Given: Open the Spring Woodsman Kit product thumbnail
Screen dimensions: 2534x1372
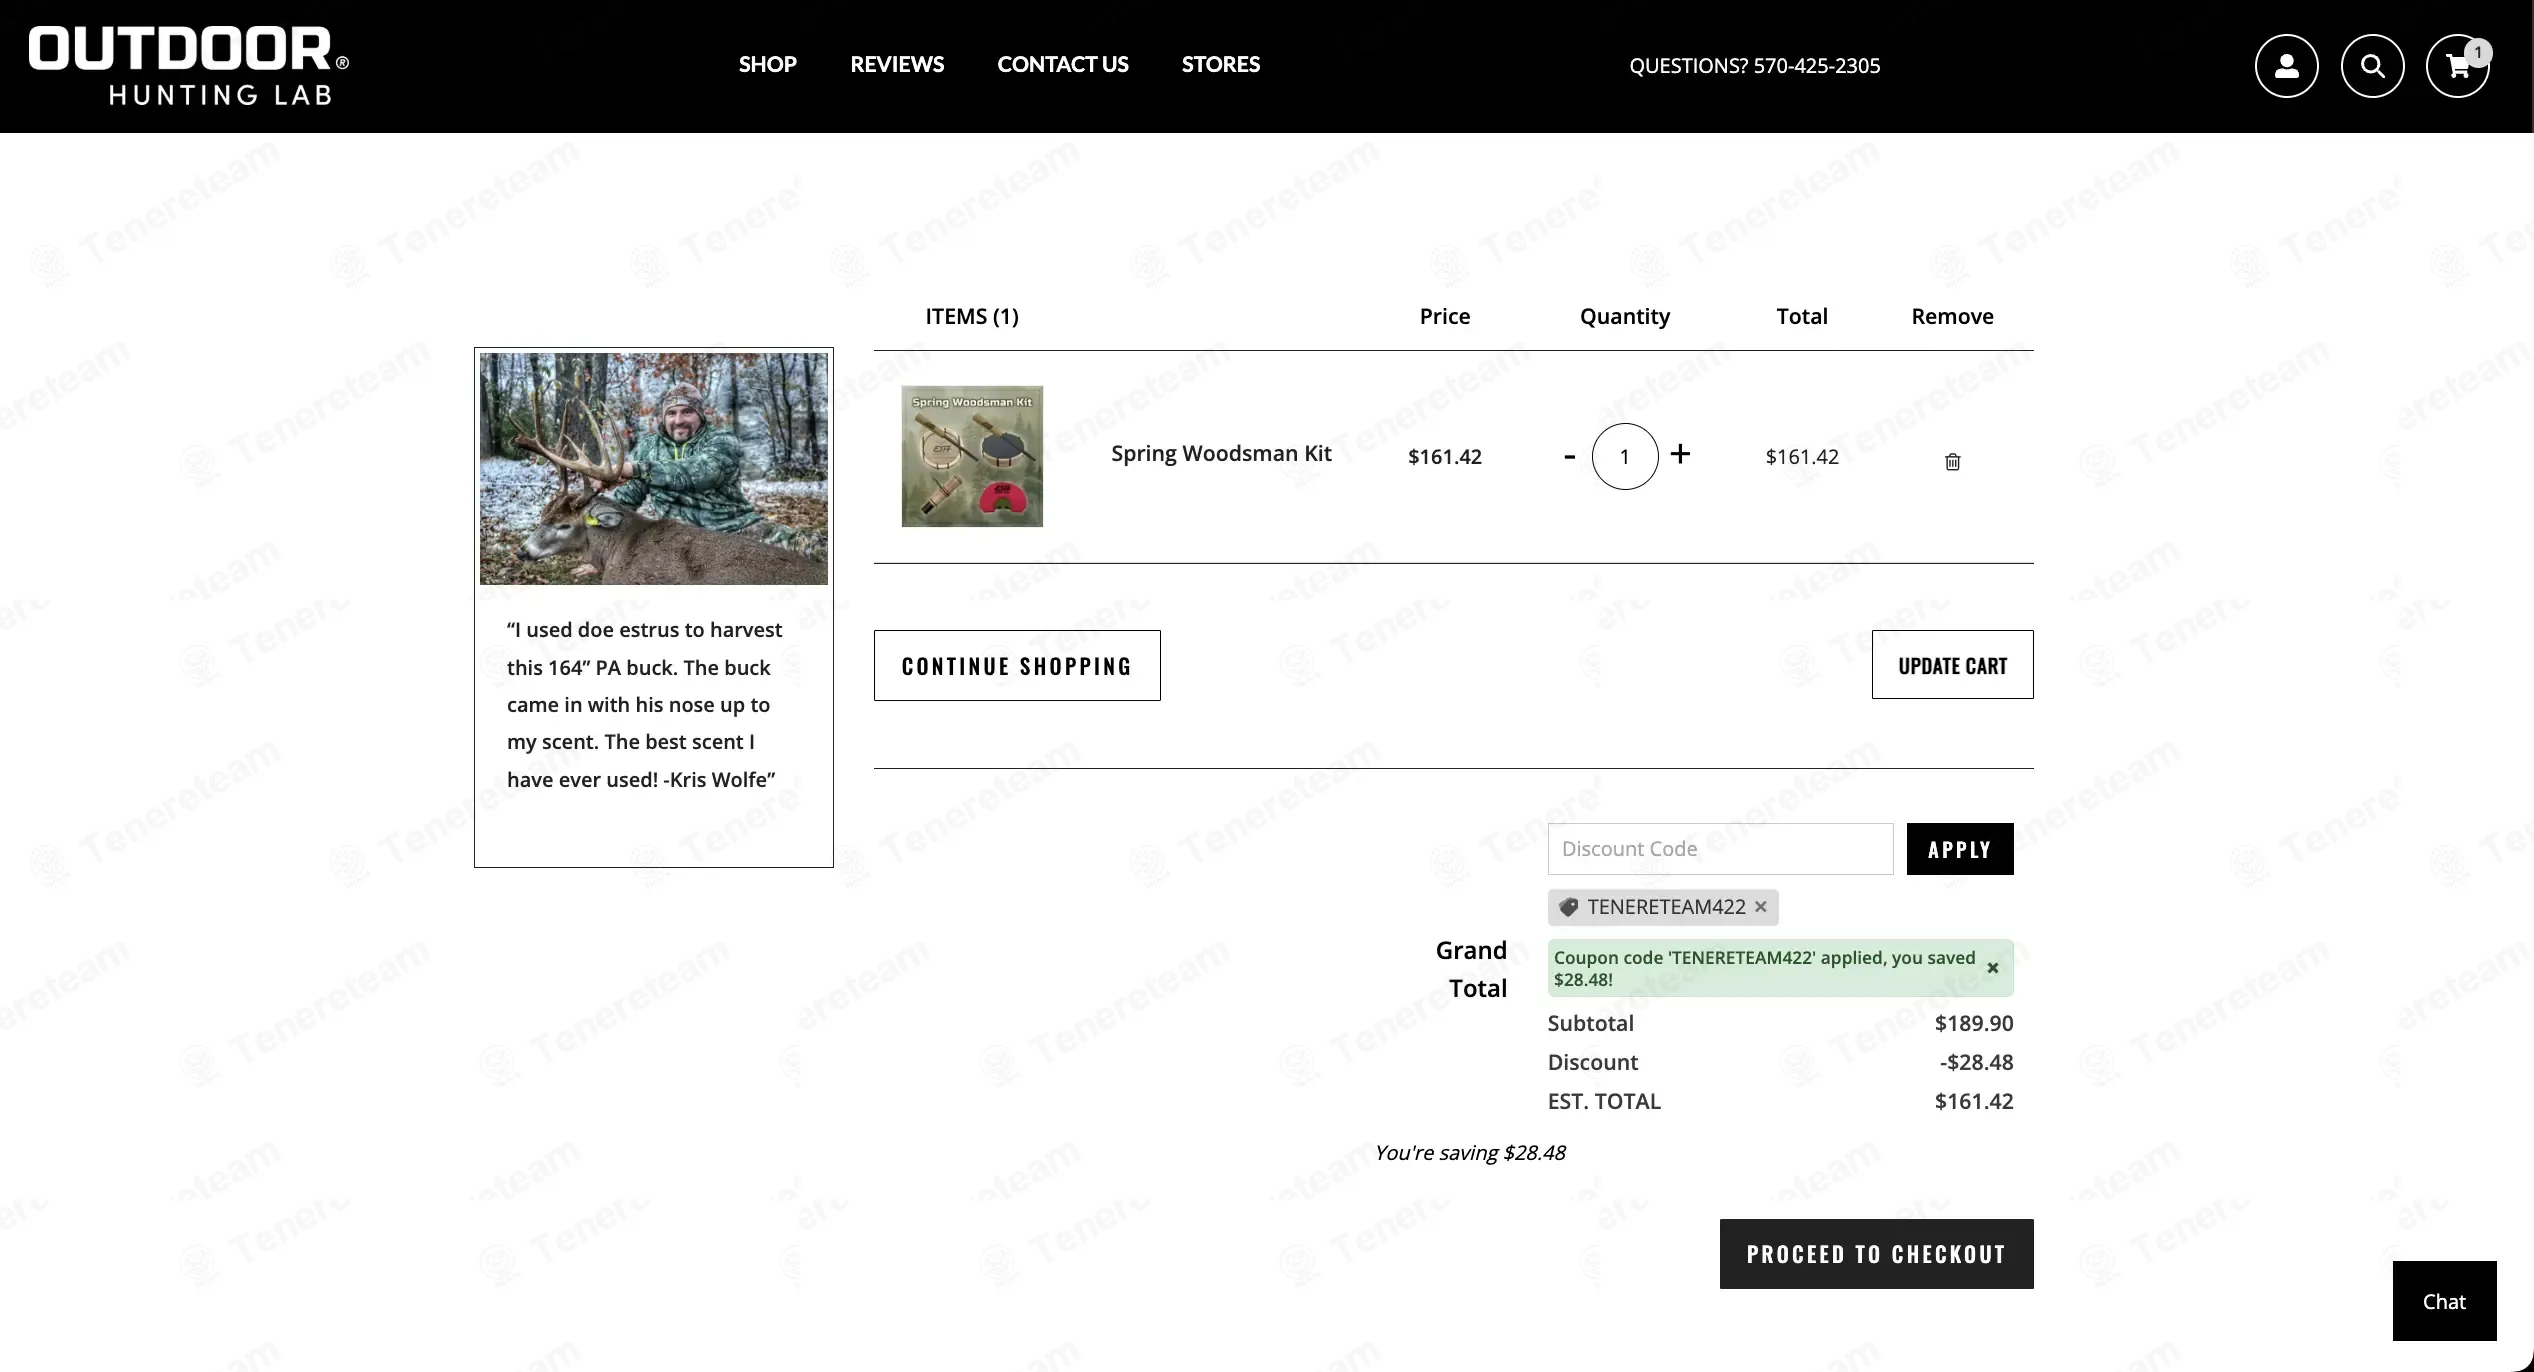Looking at the screenshot, I should [x=972, y=456].
